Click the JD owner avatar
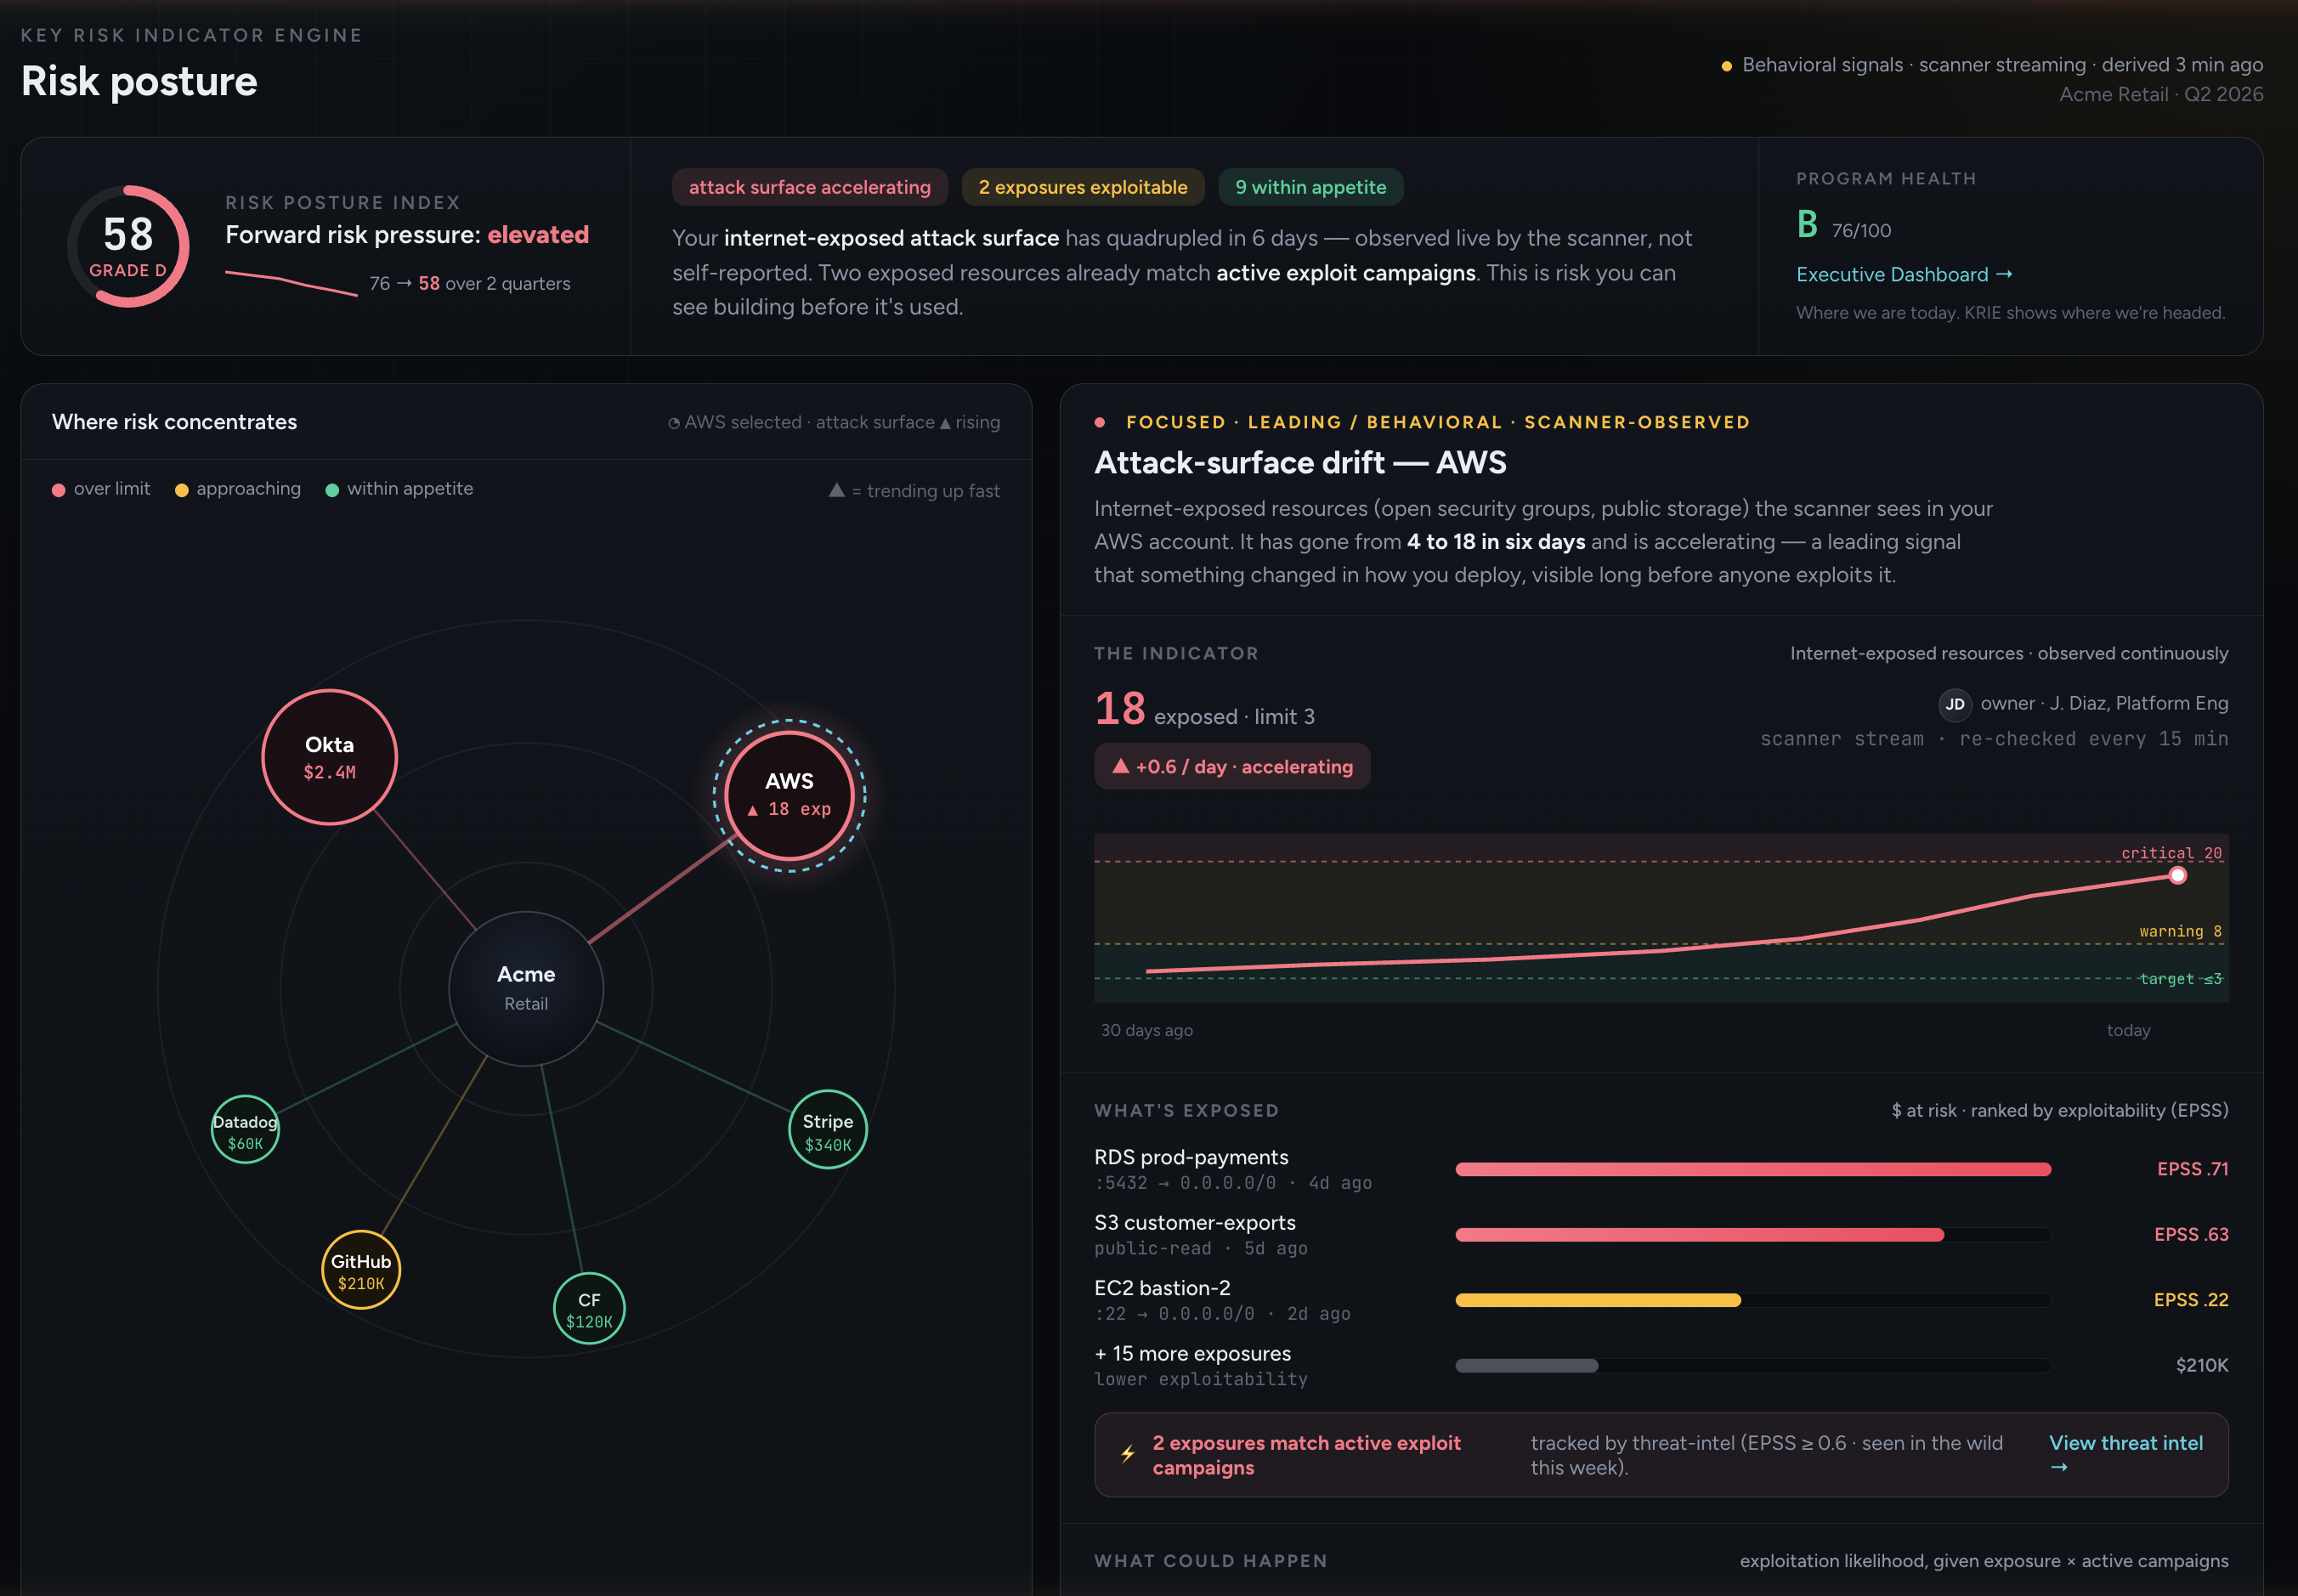Viewport: 2298px width, 1596px height. coord(1955,704)
